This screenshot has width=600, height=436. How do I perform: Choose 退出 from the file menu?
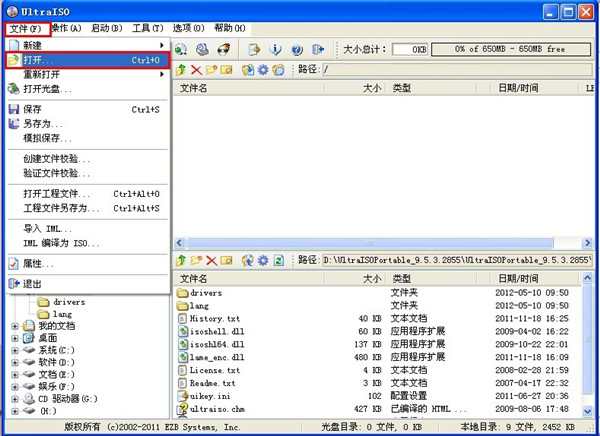point(88,284)
